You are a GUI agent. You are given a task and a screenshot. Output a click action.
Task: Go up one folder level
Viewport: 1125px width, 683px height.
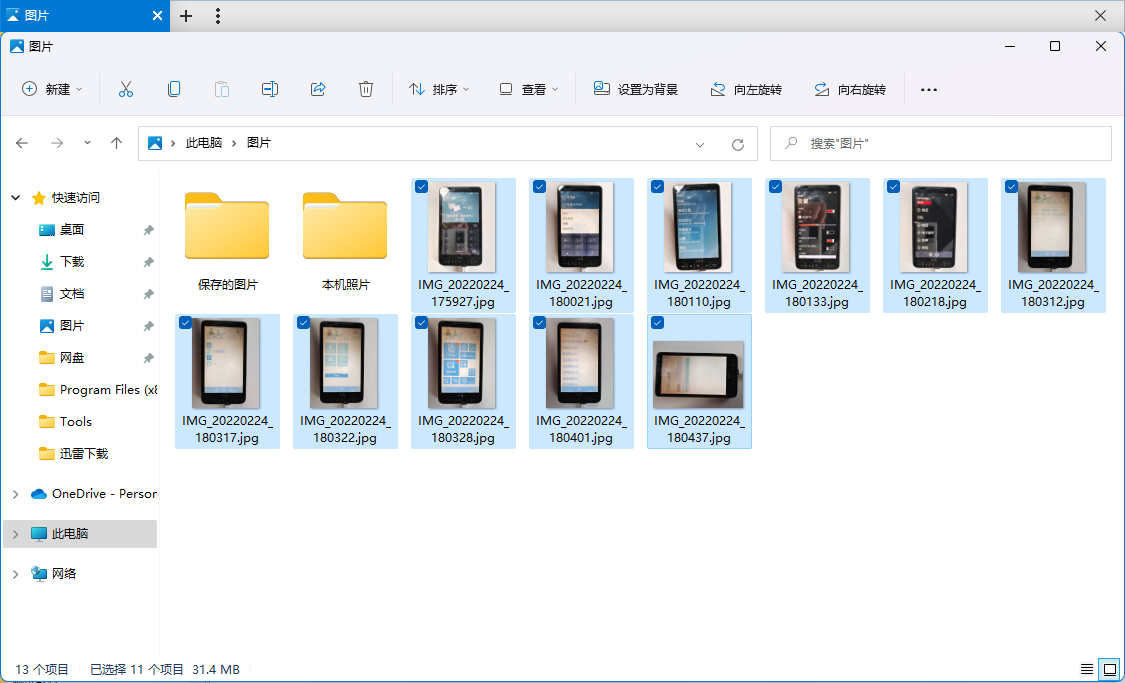(x=116, y=143)
